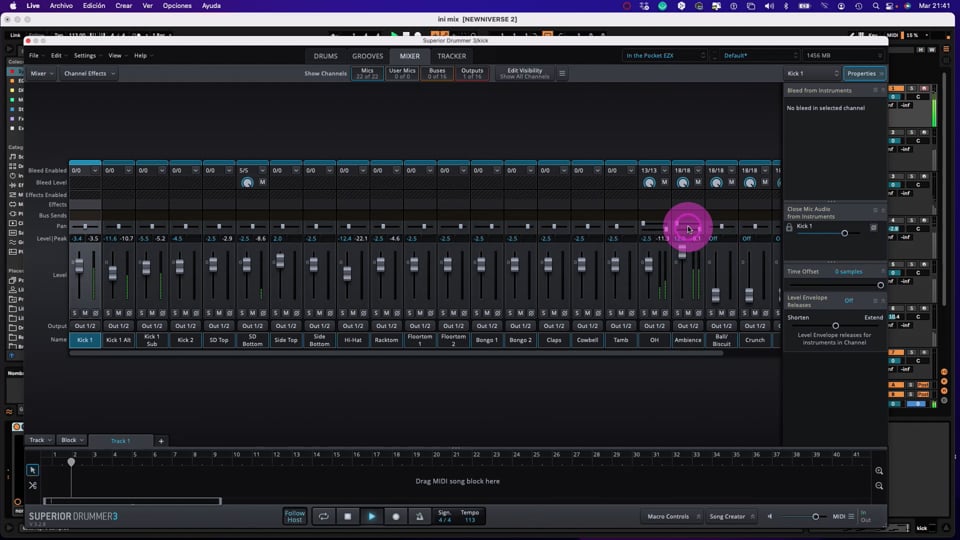Open the MIDI in/out menu icon

tap(851, 516)
